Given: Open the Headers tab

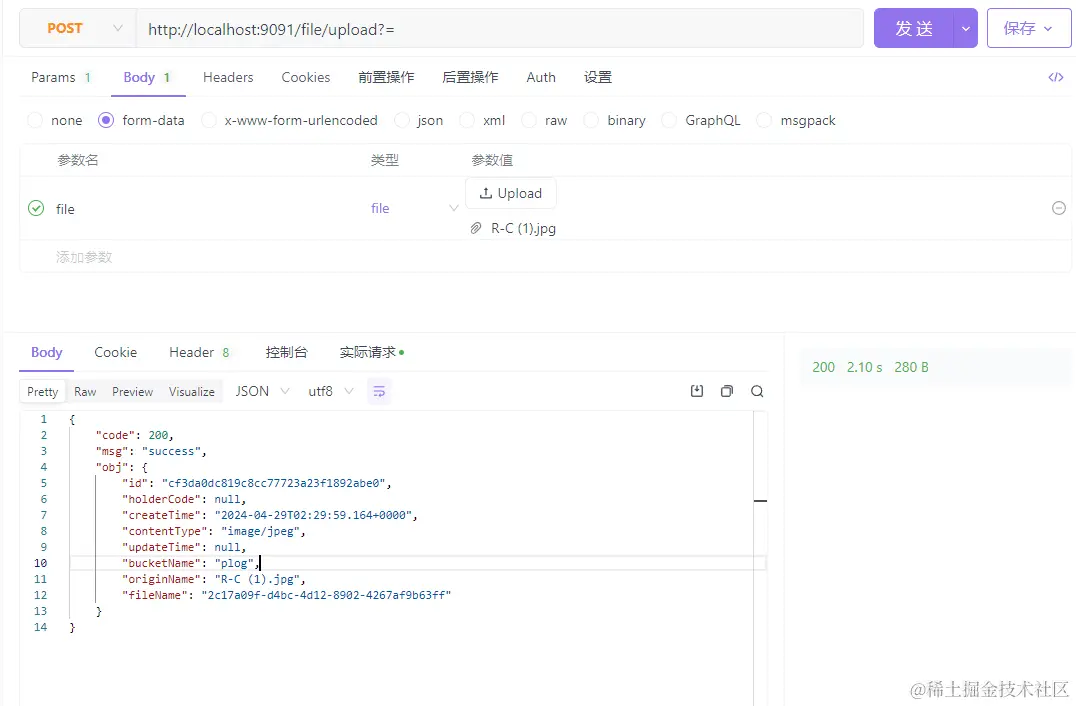Looking at the screenshot, I should click(x=228, y=77).
